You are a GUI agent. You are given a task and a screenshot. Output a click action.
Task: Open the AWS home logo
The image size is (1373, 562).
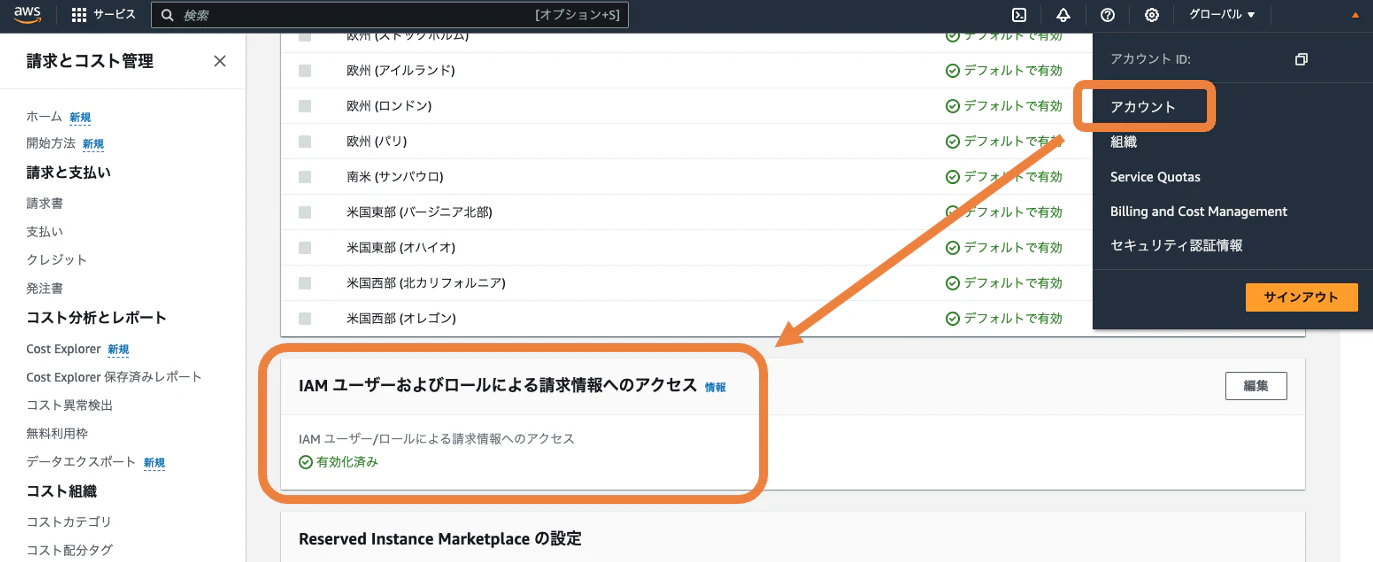tap(27, 15)
